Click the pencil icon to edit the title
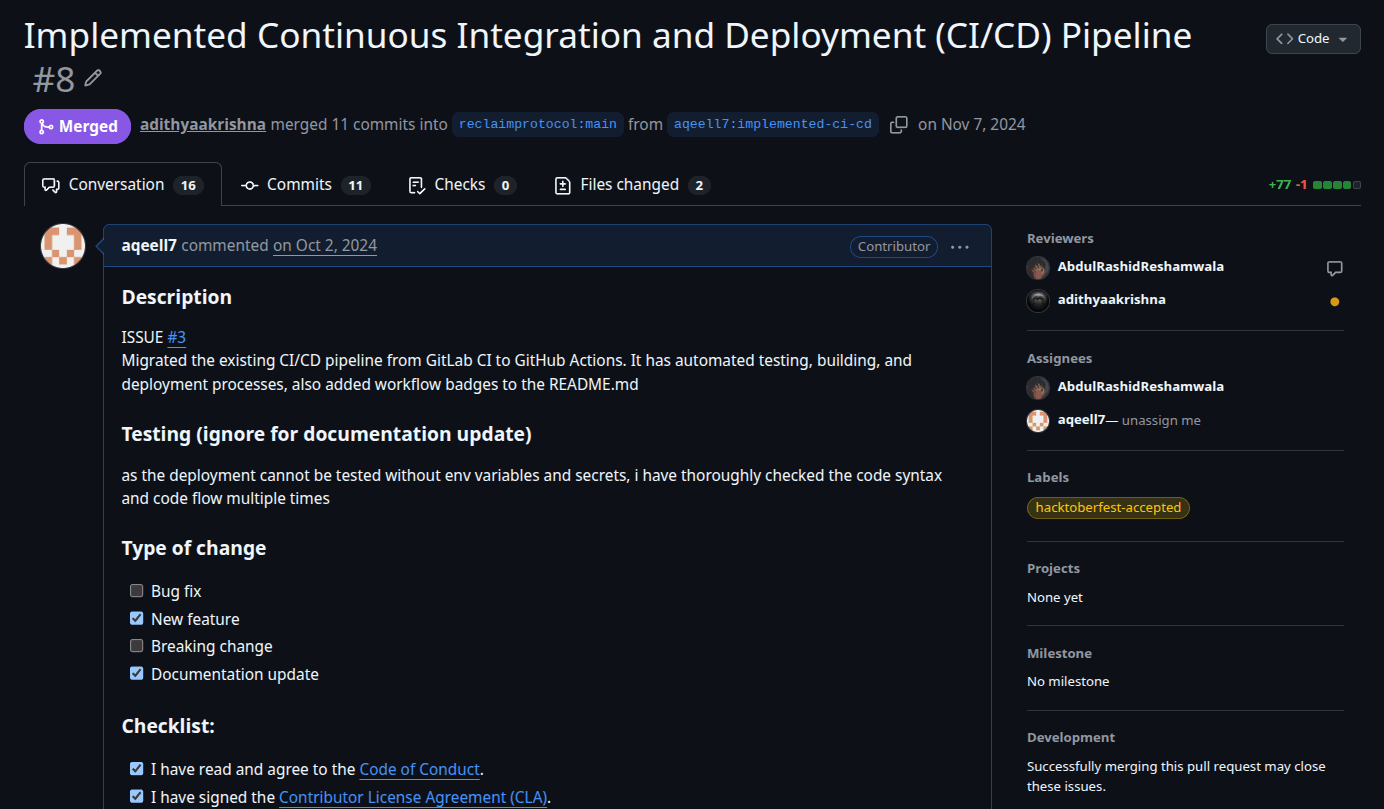Screen dimensions: 1384x809 [x=92, y=76]
